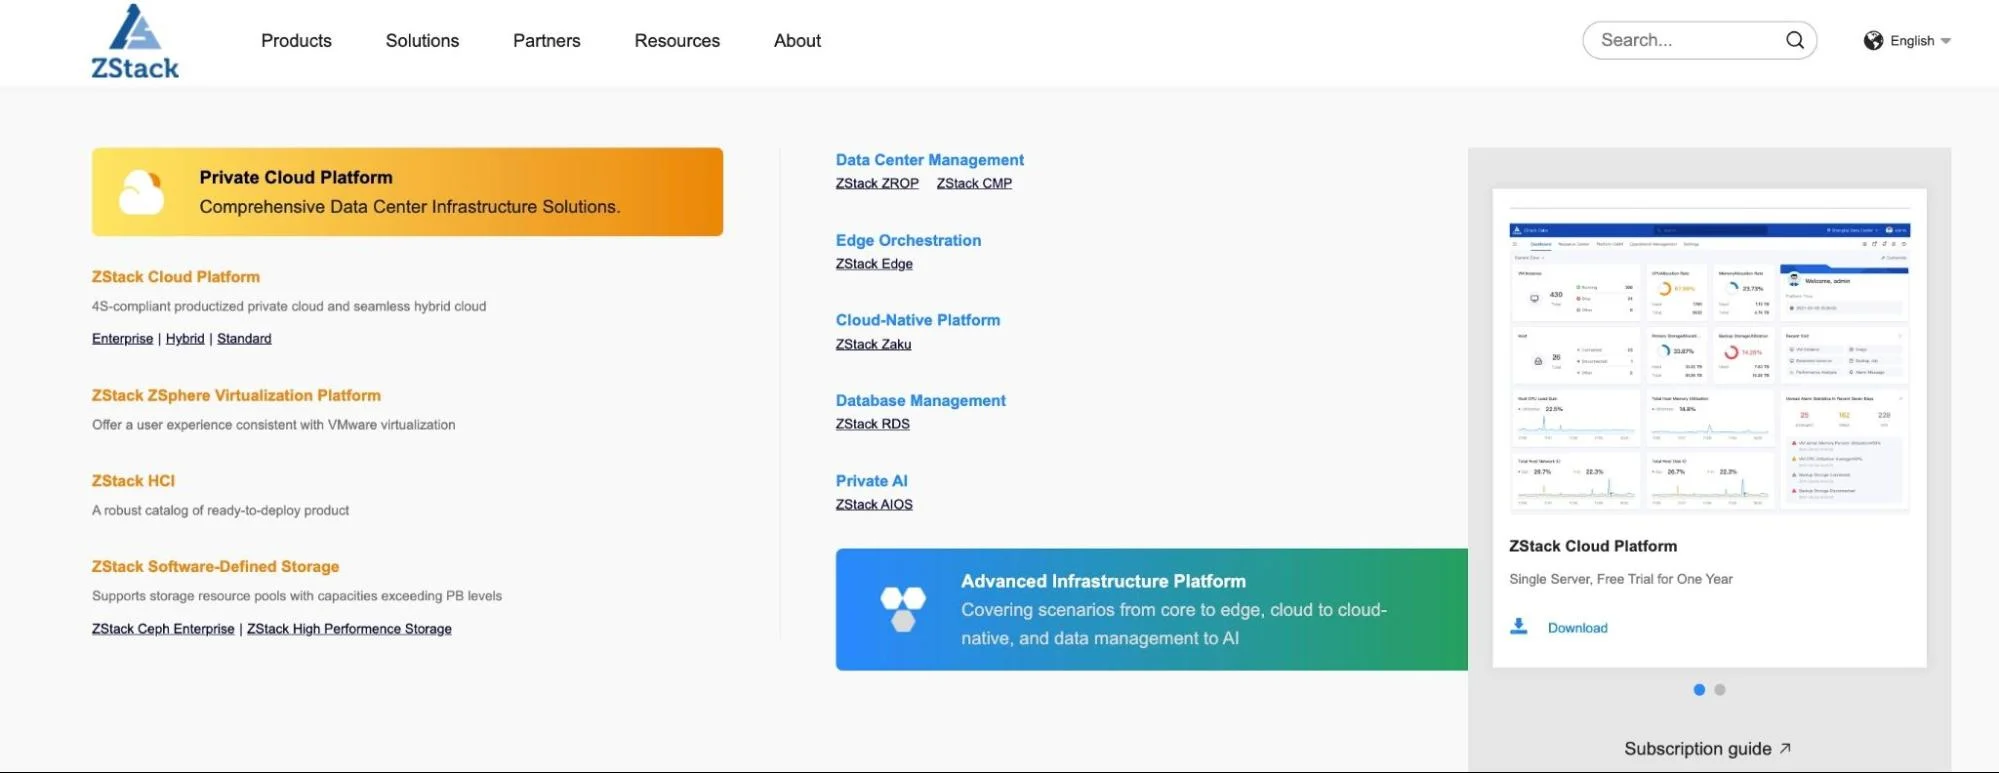Click the download arrow icon
The image size is (1999, 773).
coord(1519,627)
